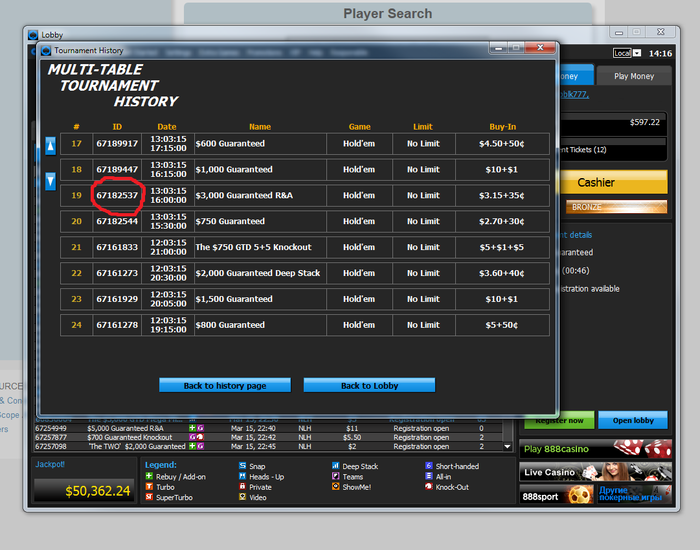The width and height of the screenshot is (700, 550).
Task: Click the Open lobby button
Action: point(633,420)
